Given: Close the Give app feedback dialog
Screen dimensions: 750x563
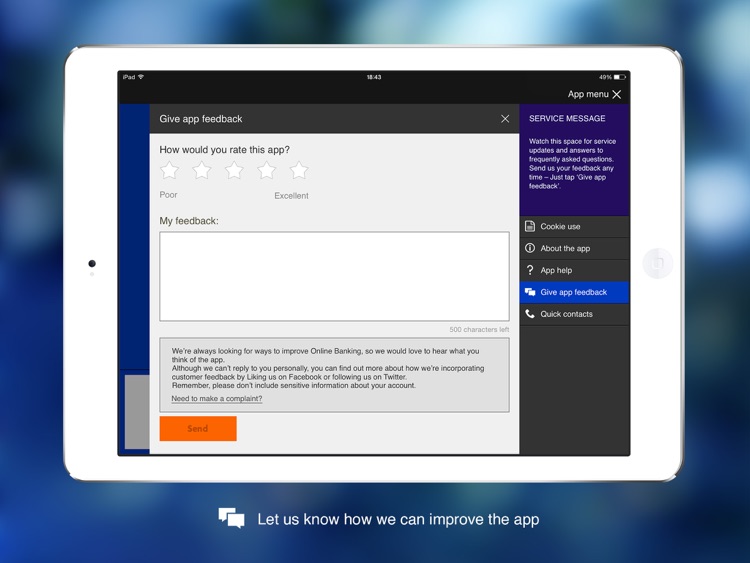Looking at the screenshot, I should pyautogui.click(x=505, y=119).
